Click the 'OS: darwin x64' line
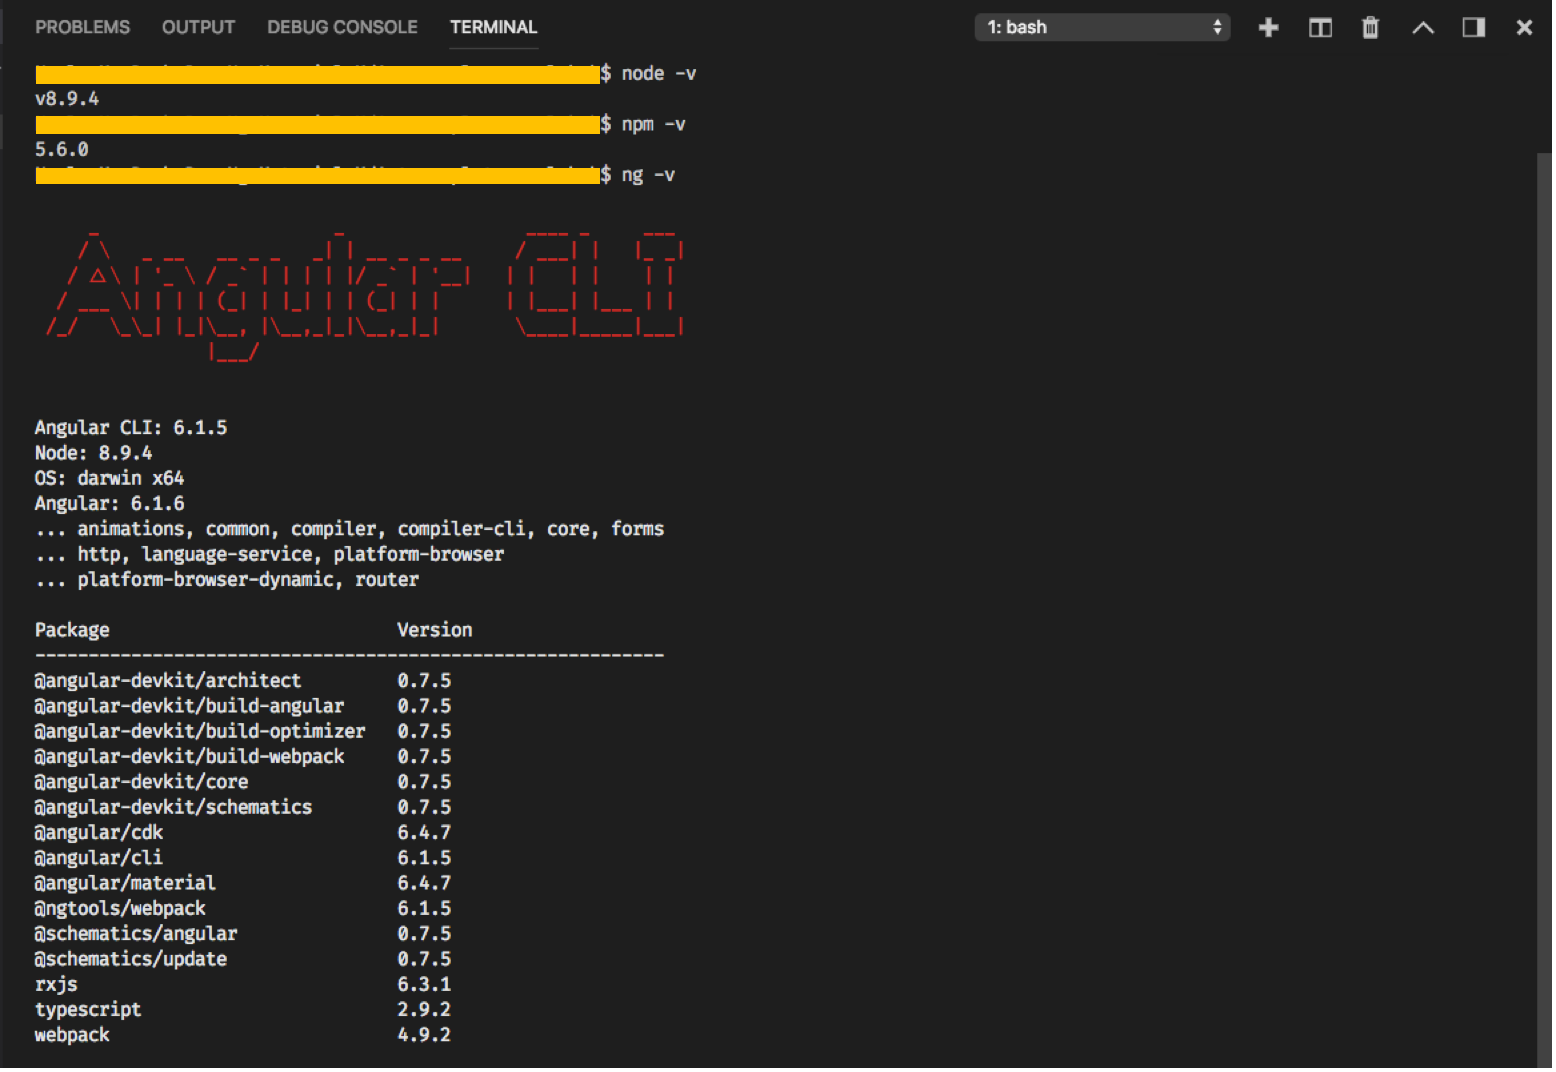This screenshot has width=1556, height=1072. 110,478
